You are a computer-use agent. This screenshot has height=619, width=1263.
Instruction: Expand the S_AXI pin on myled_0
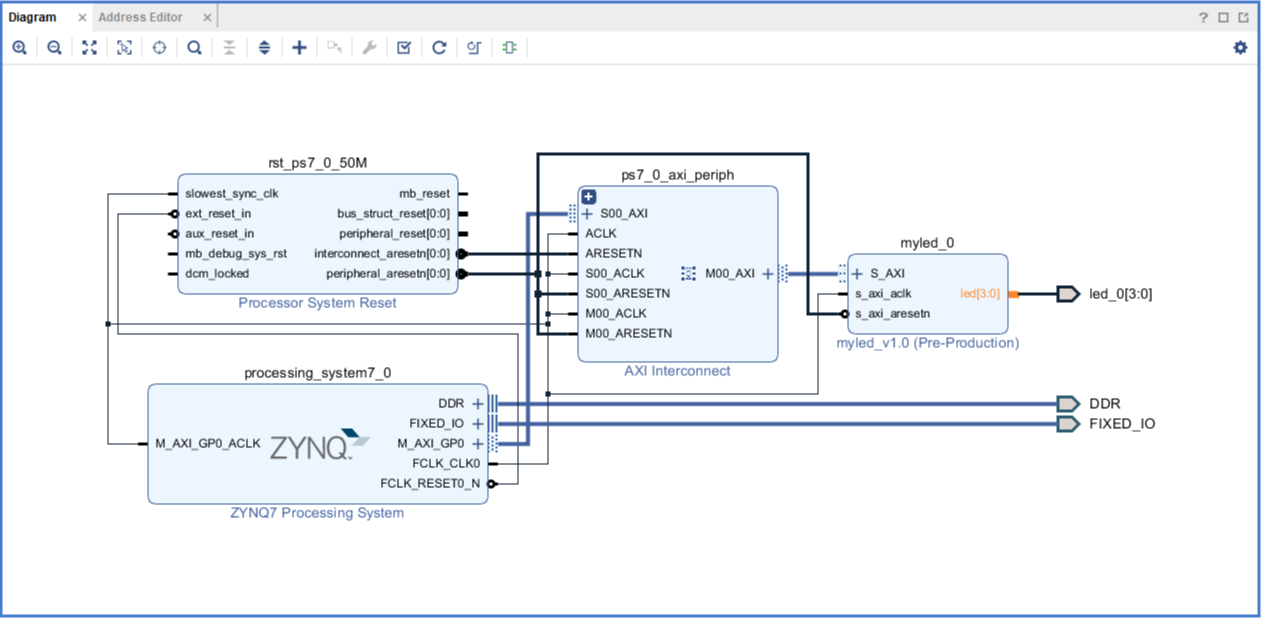(x=857, y=274)
